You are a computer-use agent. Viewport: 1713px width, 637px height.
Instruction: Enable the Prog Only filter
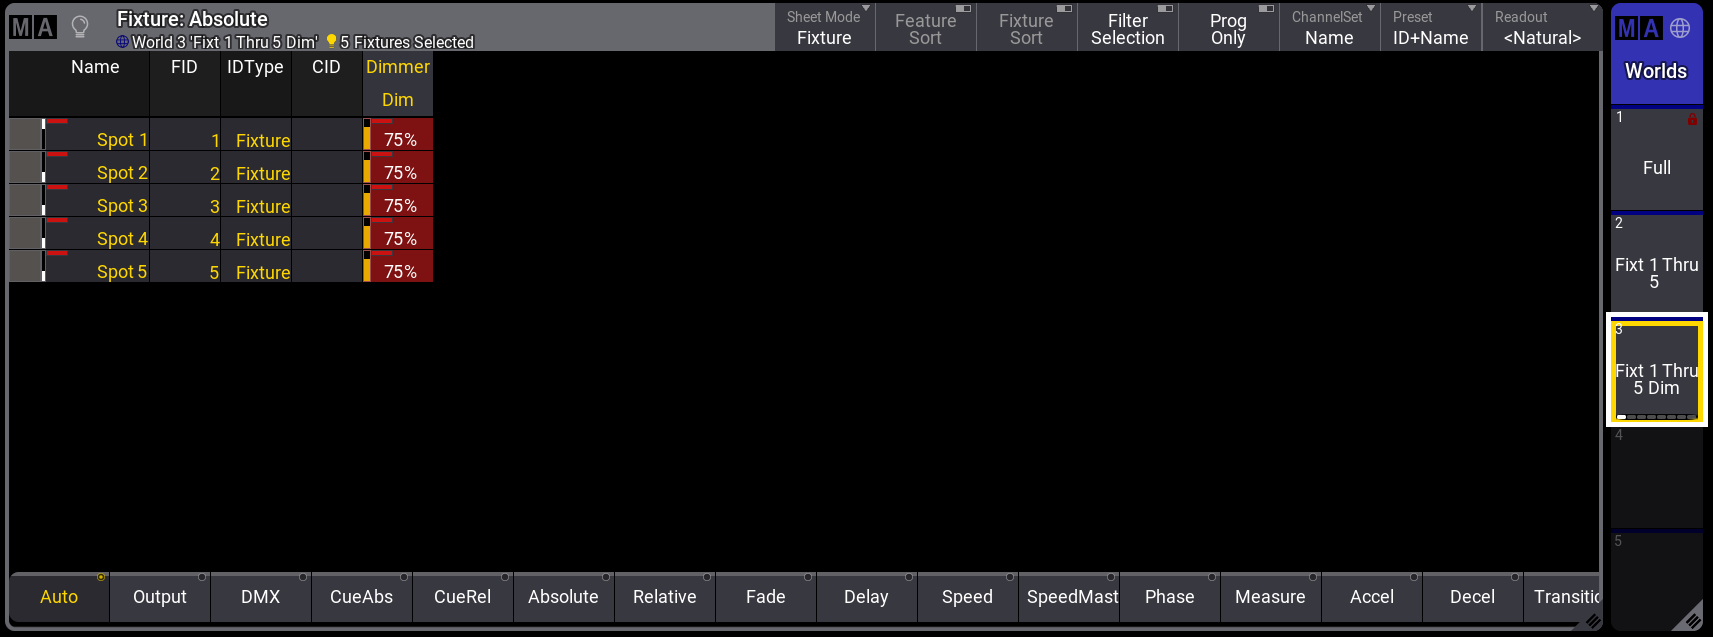pos(1228,28)
